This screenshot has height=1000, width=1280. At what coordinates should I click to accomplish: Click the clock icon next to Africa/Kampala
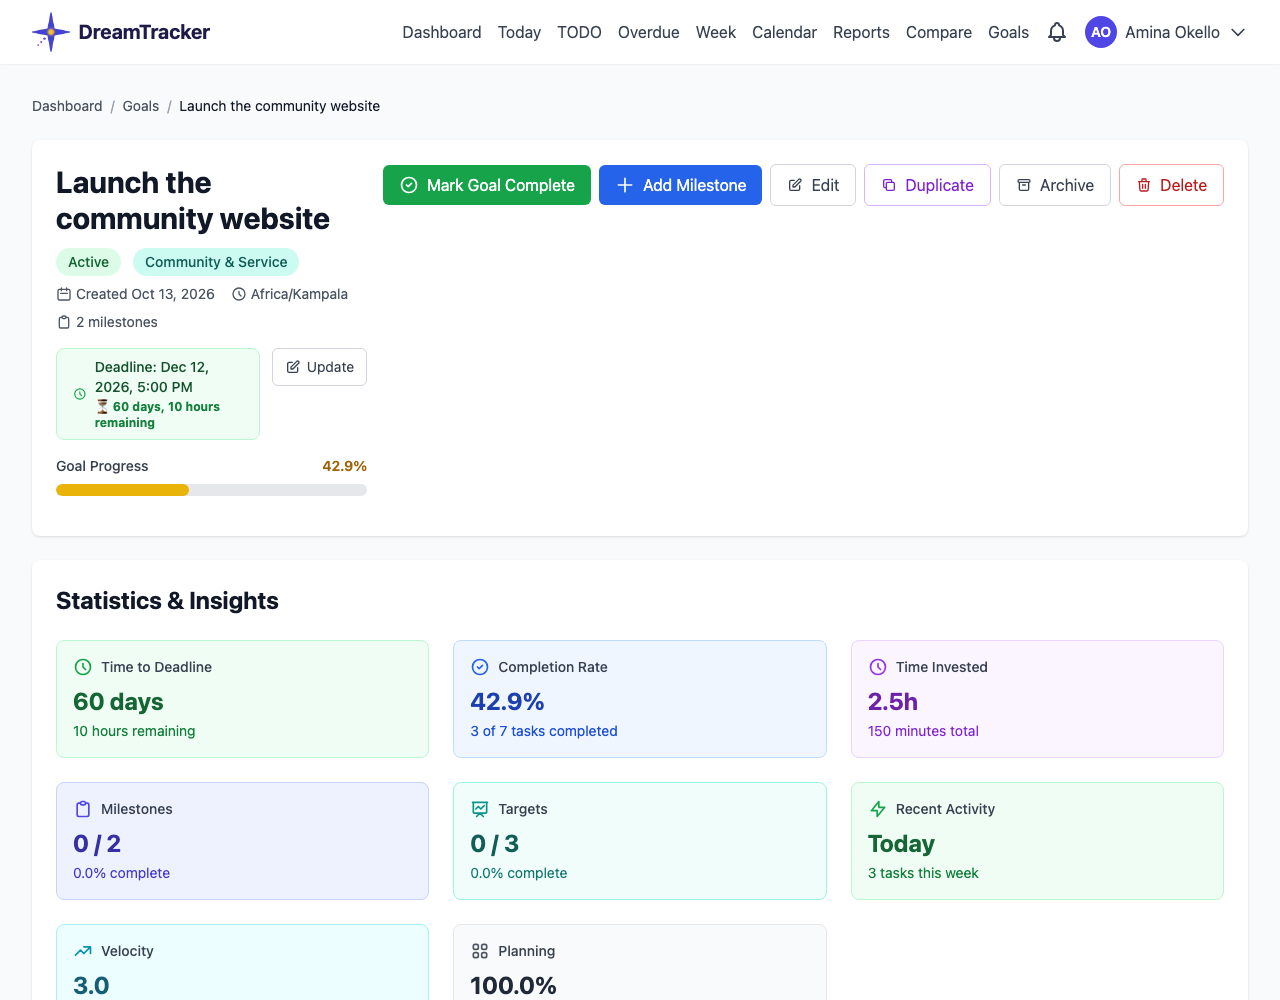(x=239, y=294)
